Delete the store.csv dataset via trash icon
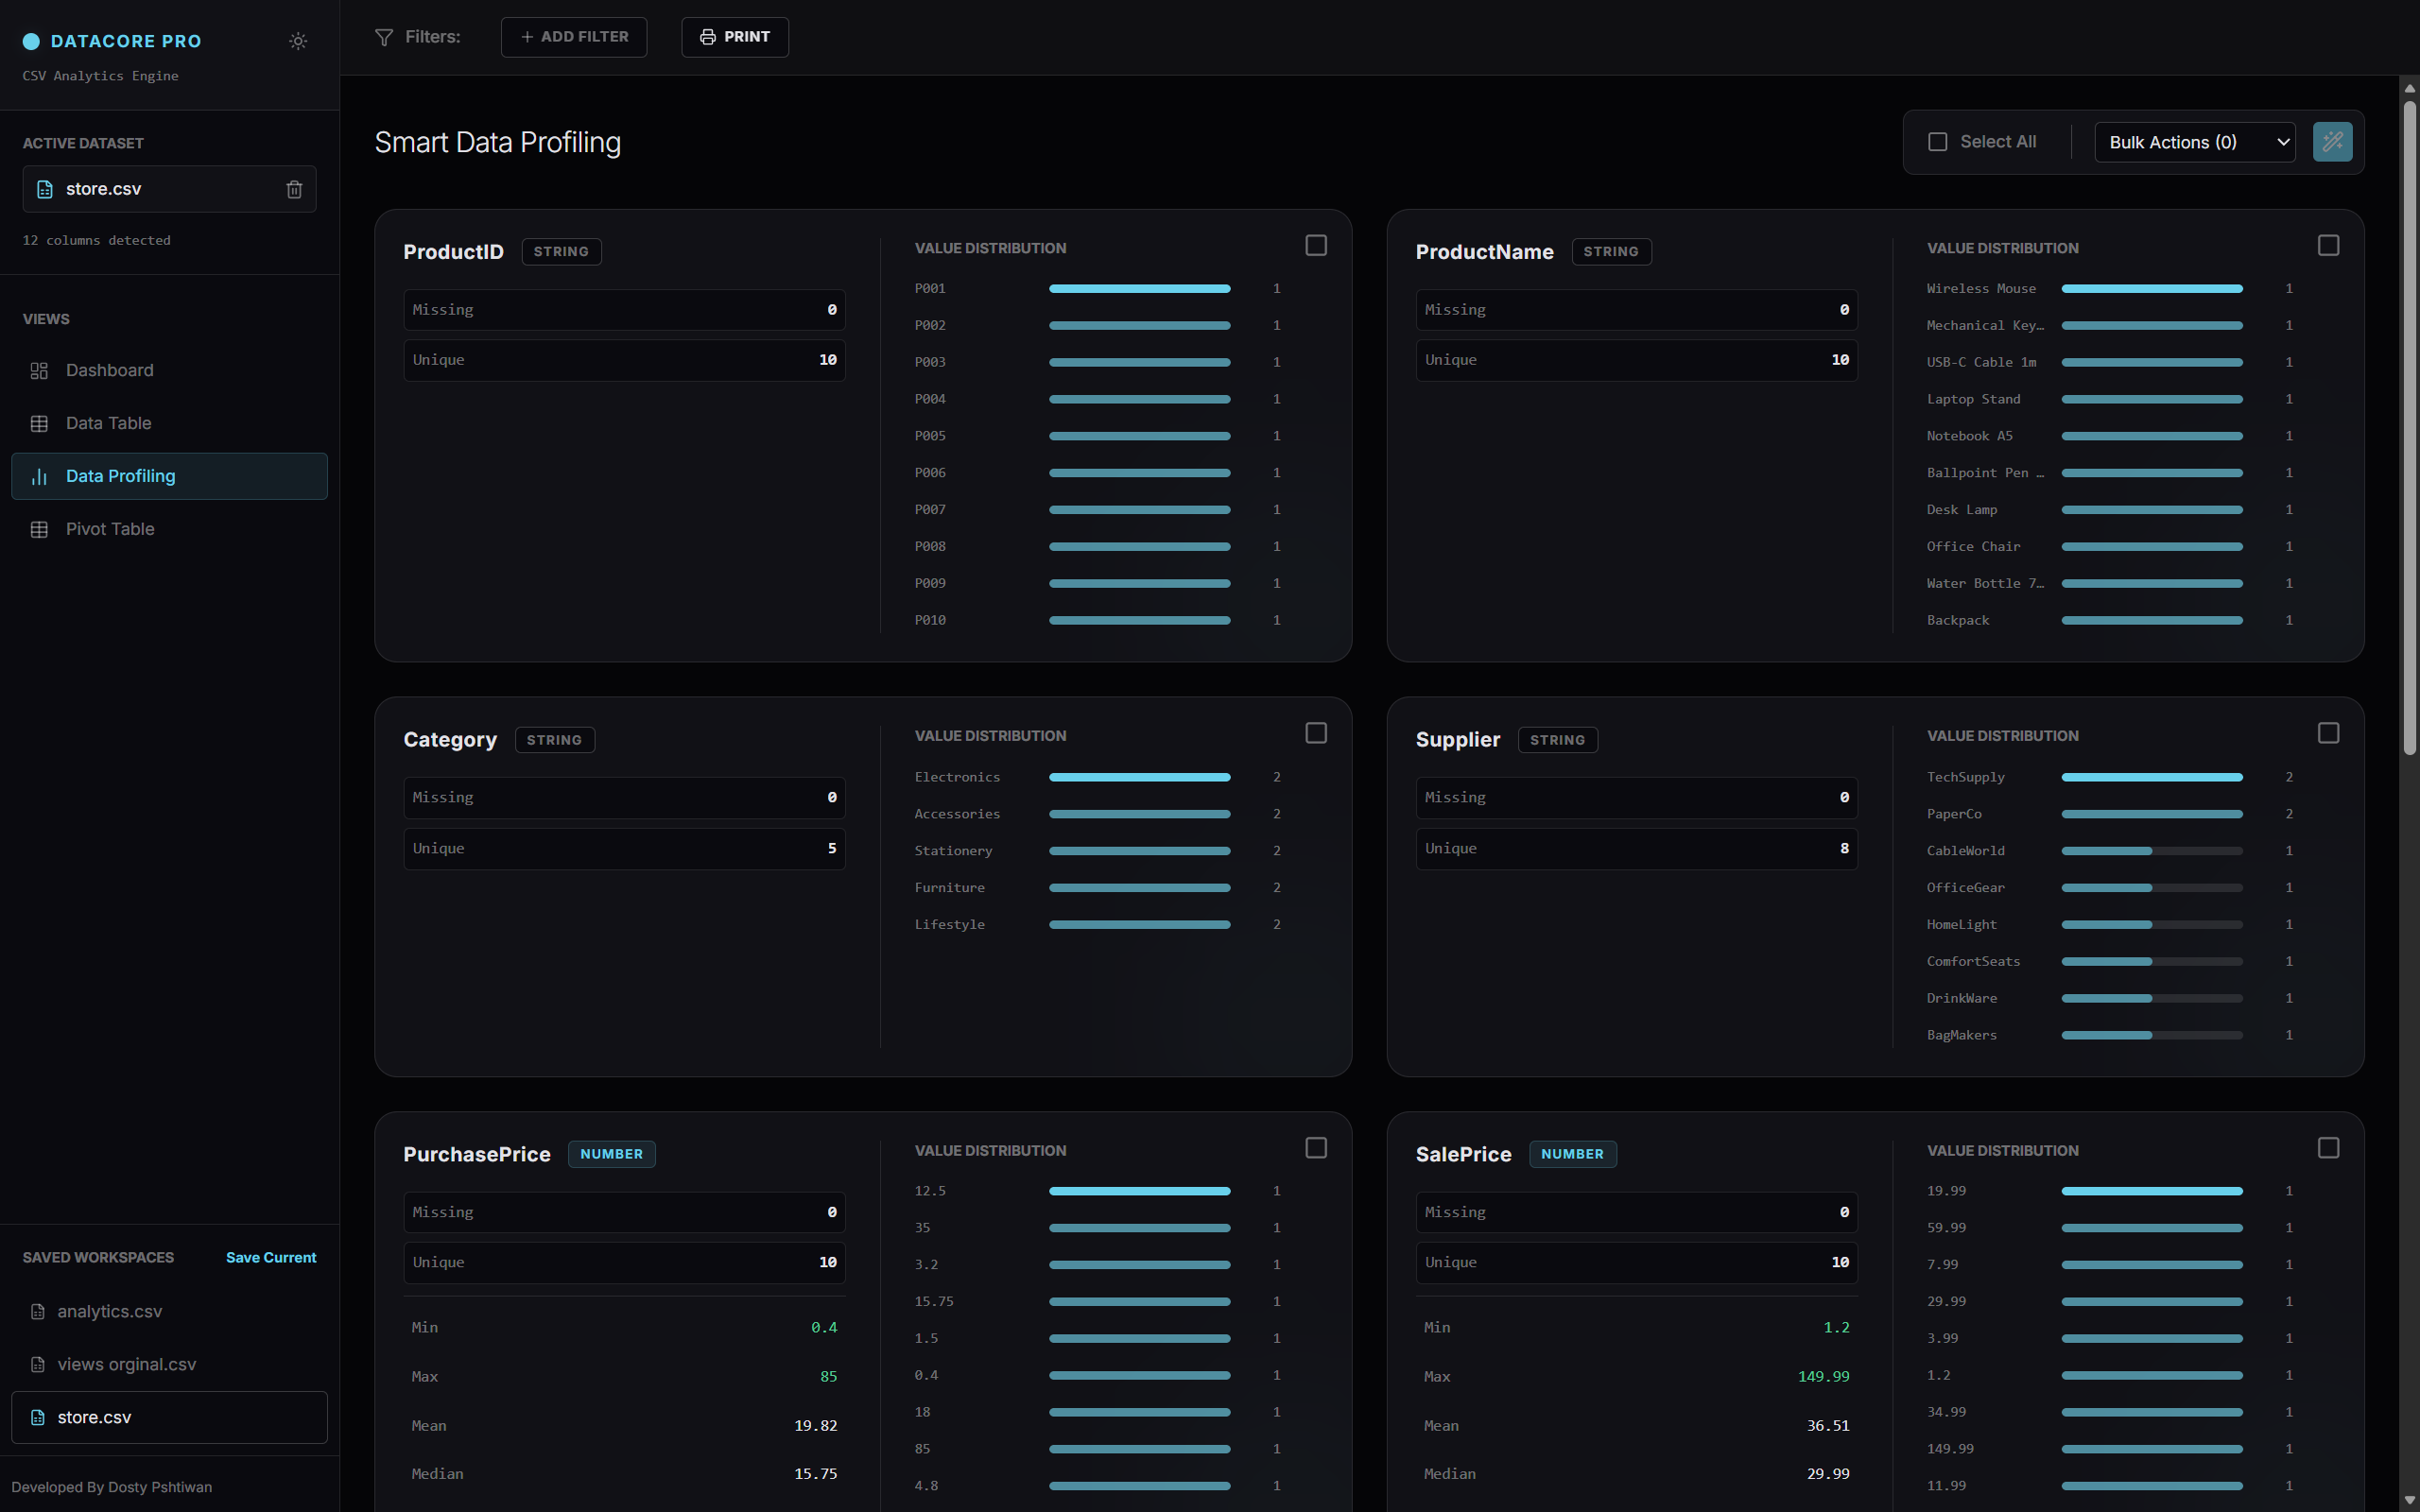 [294, 189]
